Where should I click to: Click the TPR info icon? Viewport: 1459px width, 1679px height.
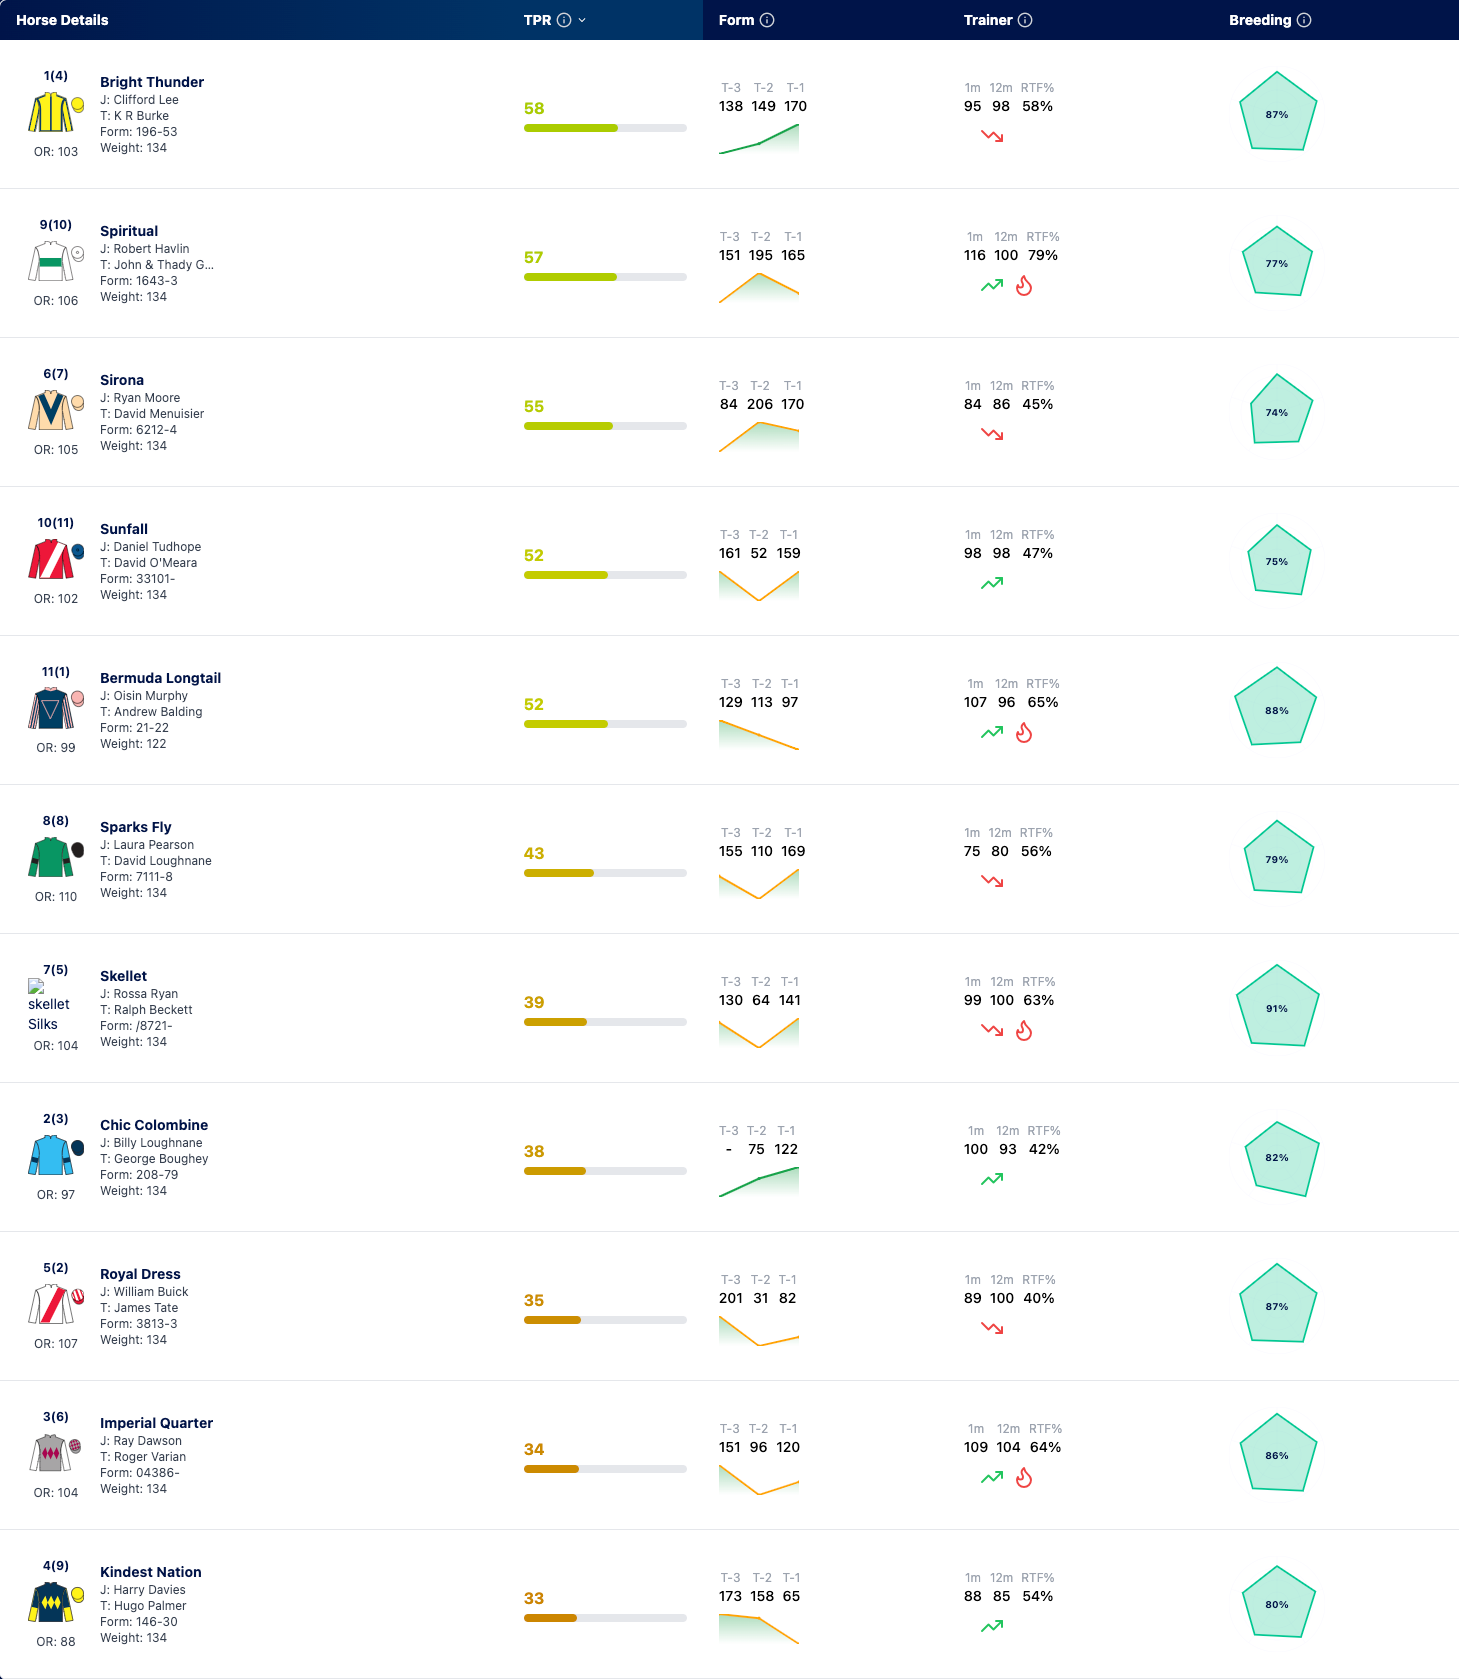564,20
